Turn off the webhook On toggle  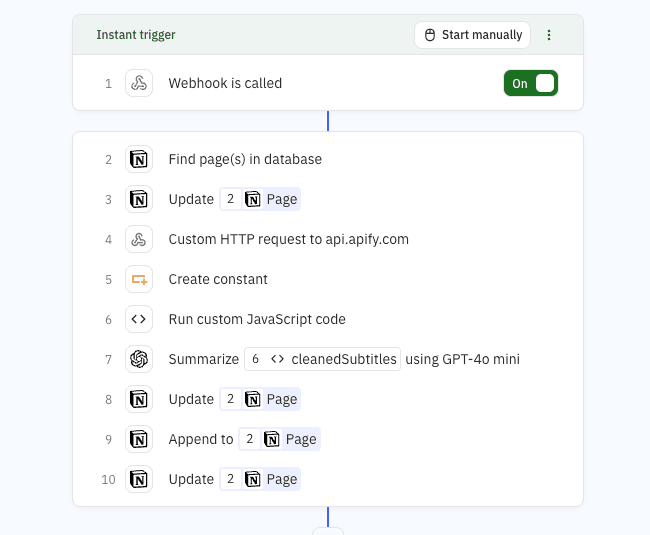click(531, 83)
